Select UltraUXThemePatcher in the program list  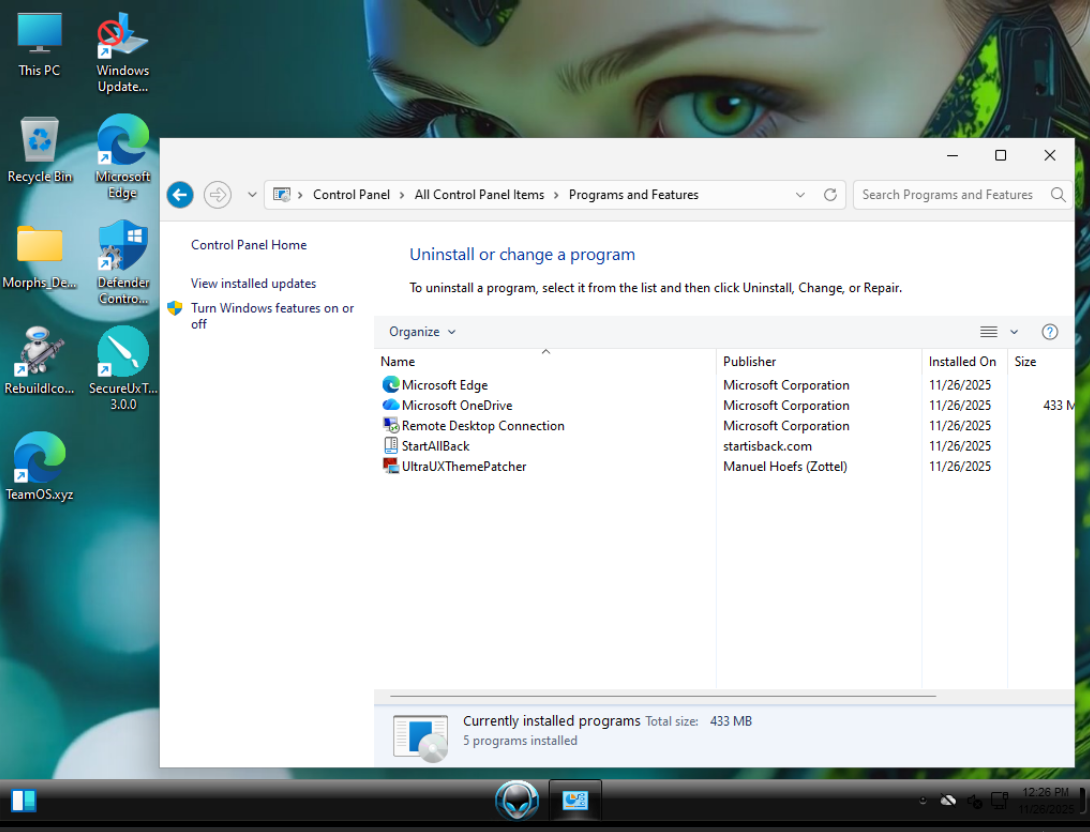tap(463, 466)
